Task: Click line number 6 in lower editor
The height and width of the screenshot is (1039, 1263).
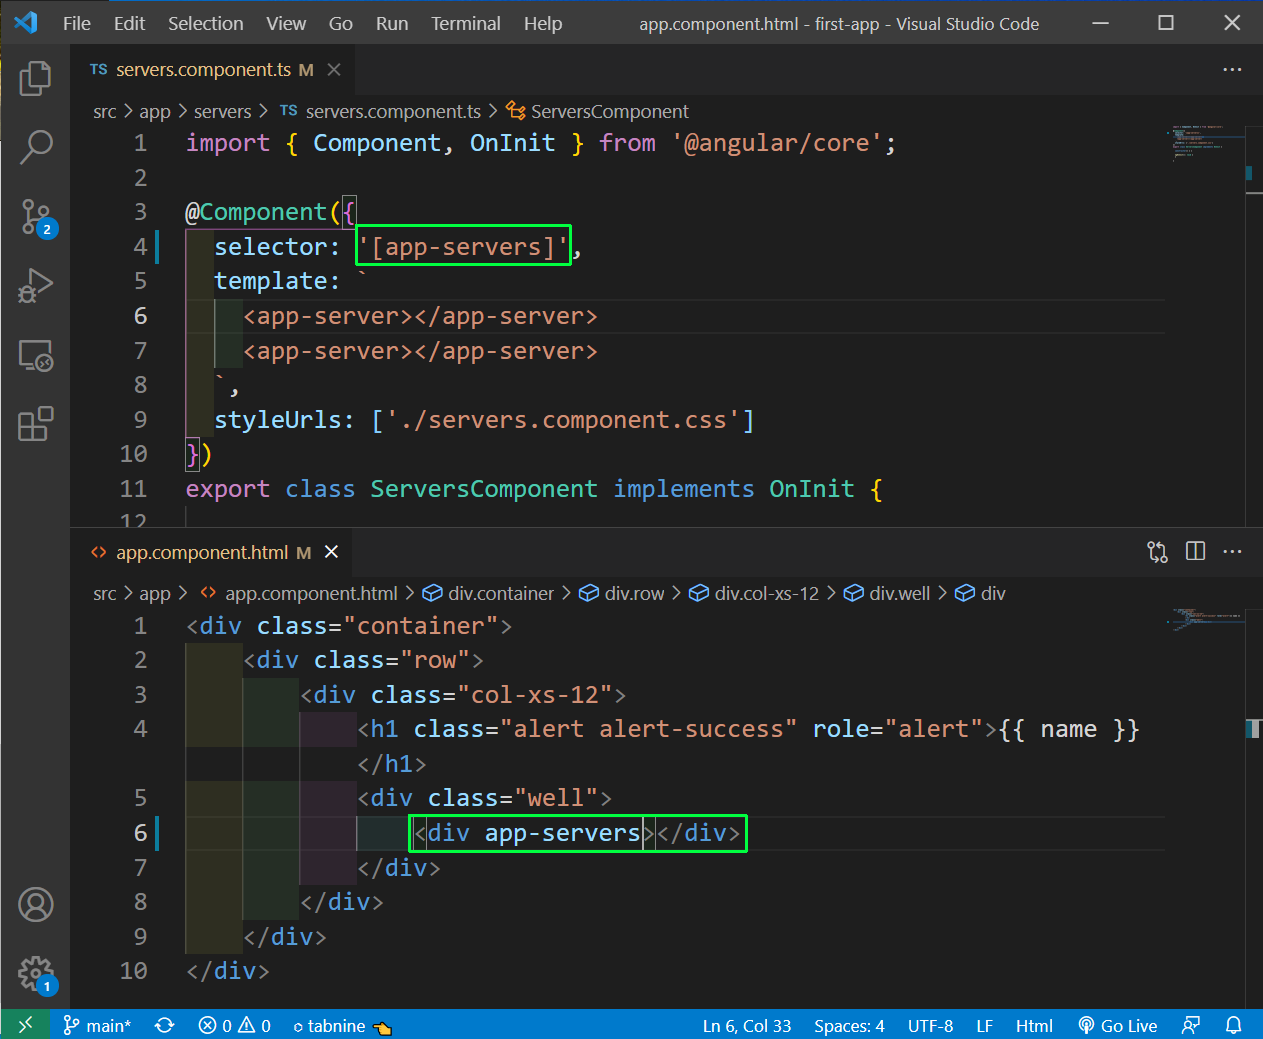Action: (x=141, y=833)
